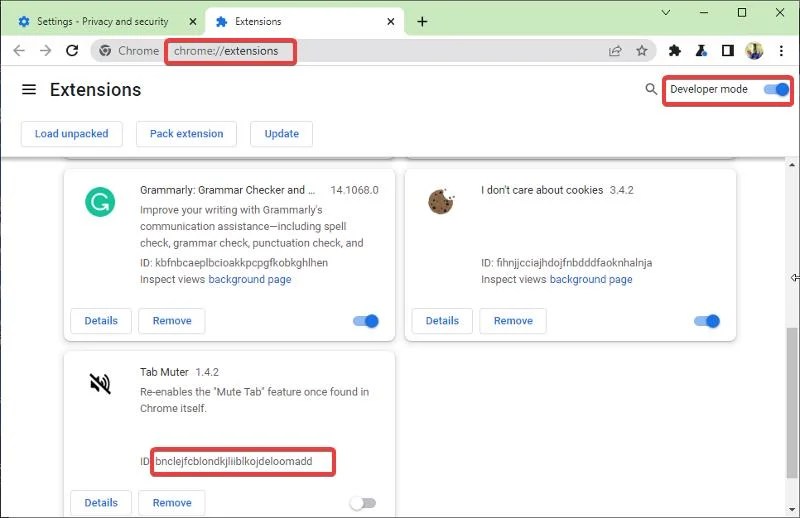Image resolution: width=800 pixels, height=518 pixels.
Task: Open the Chrome three-dot menu
Action: click(781, 51)
